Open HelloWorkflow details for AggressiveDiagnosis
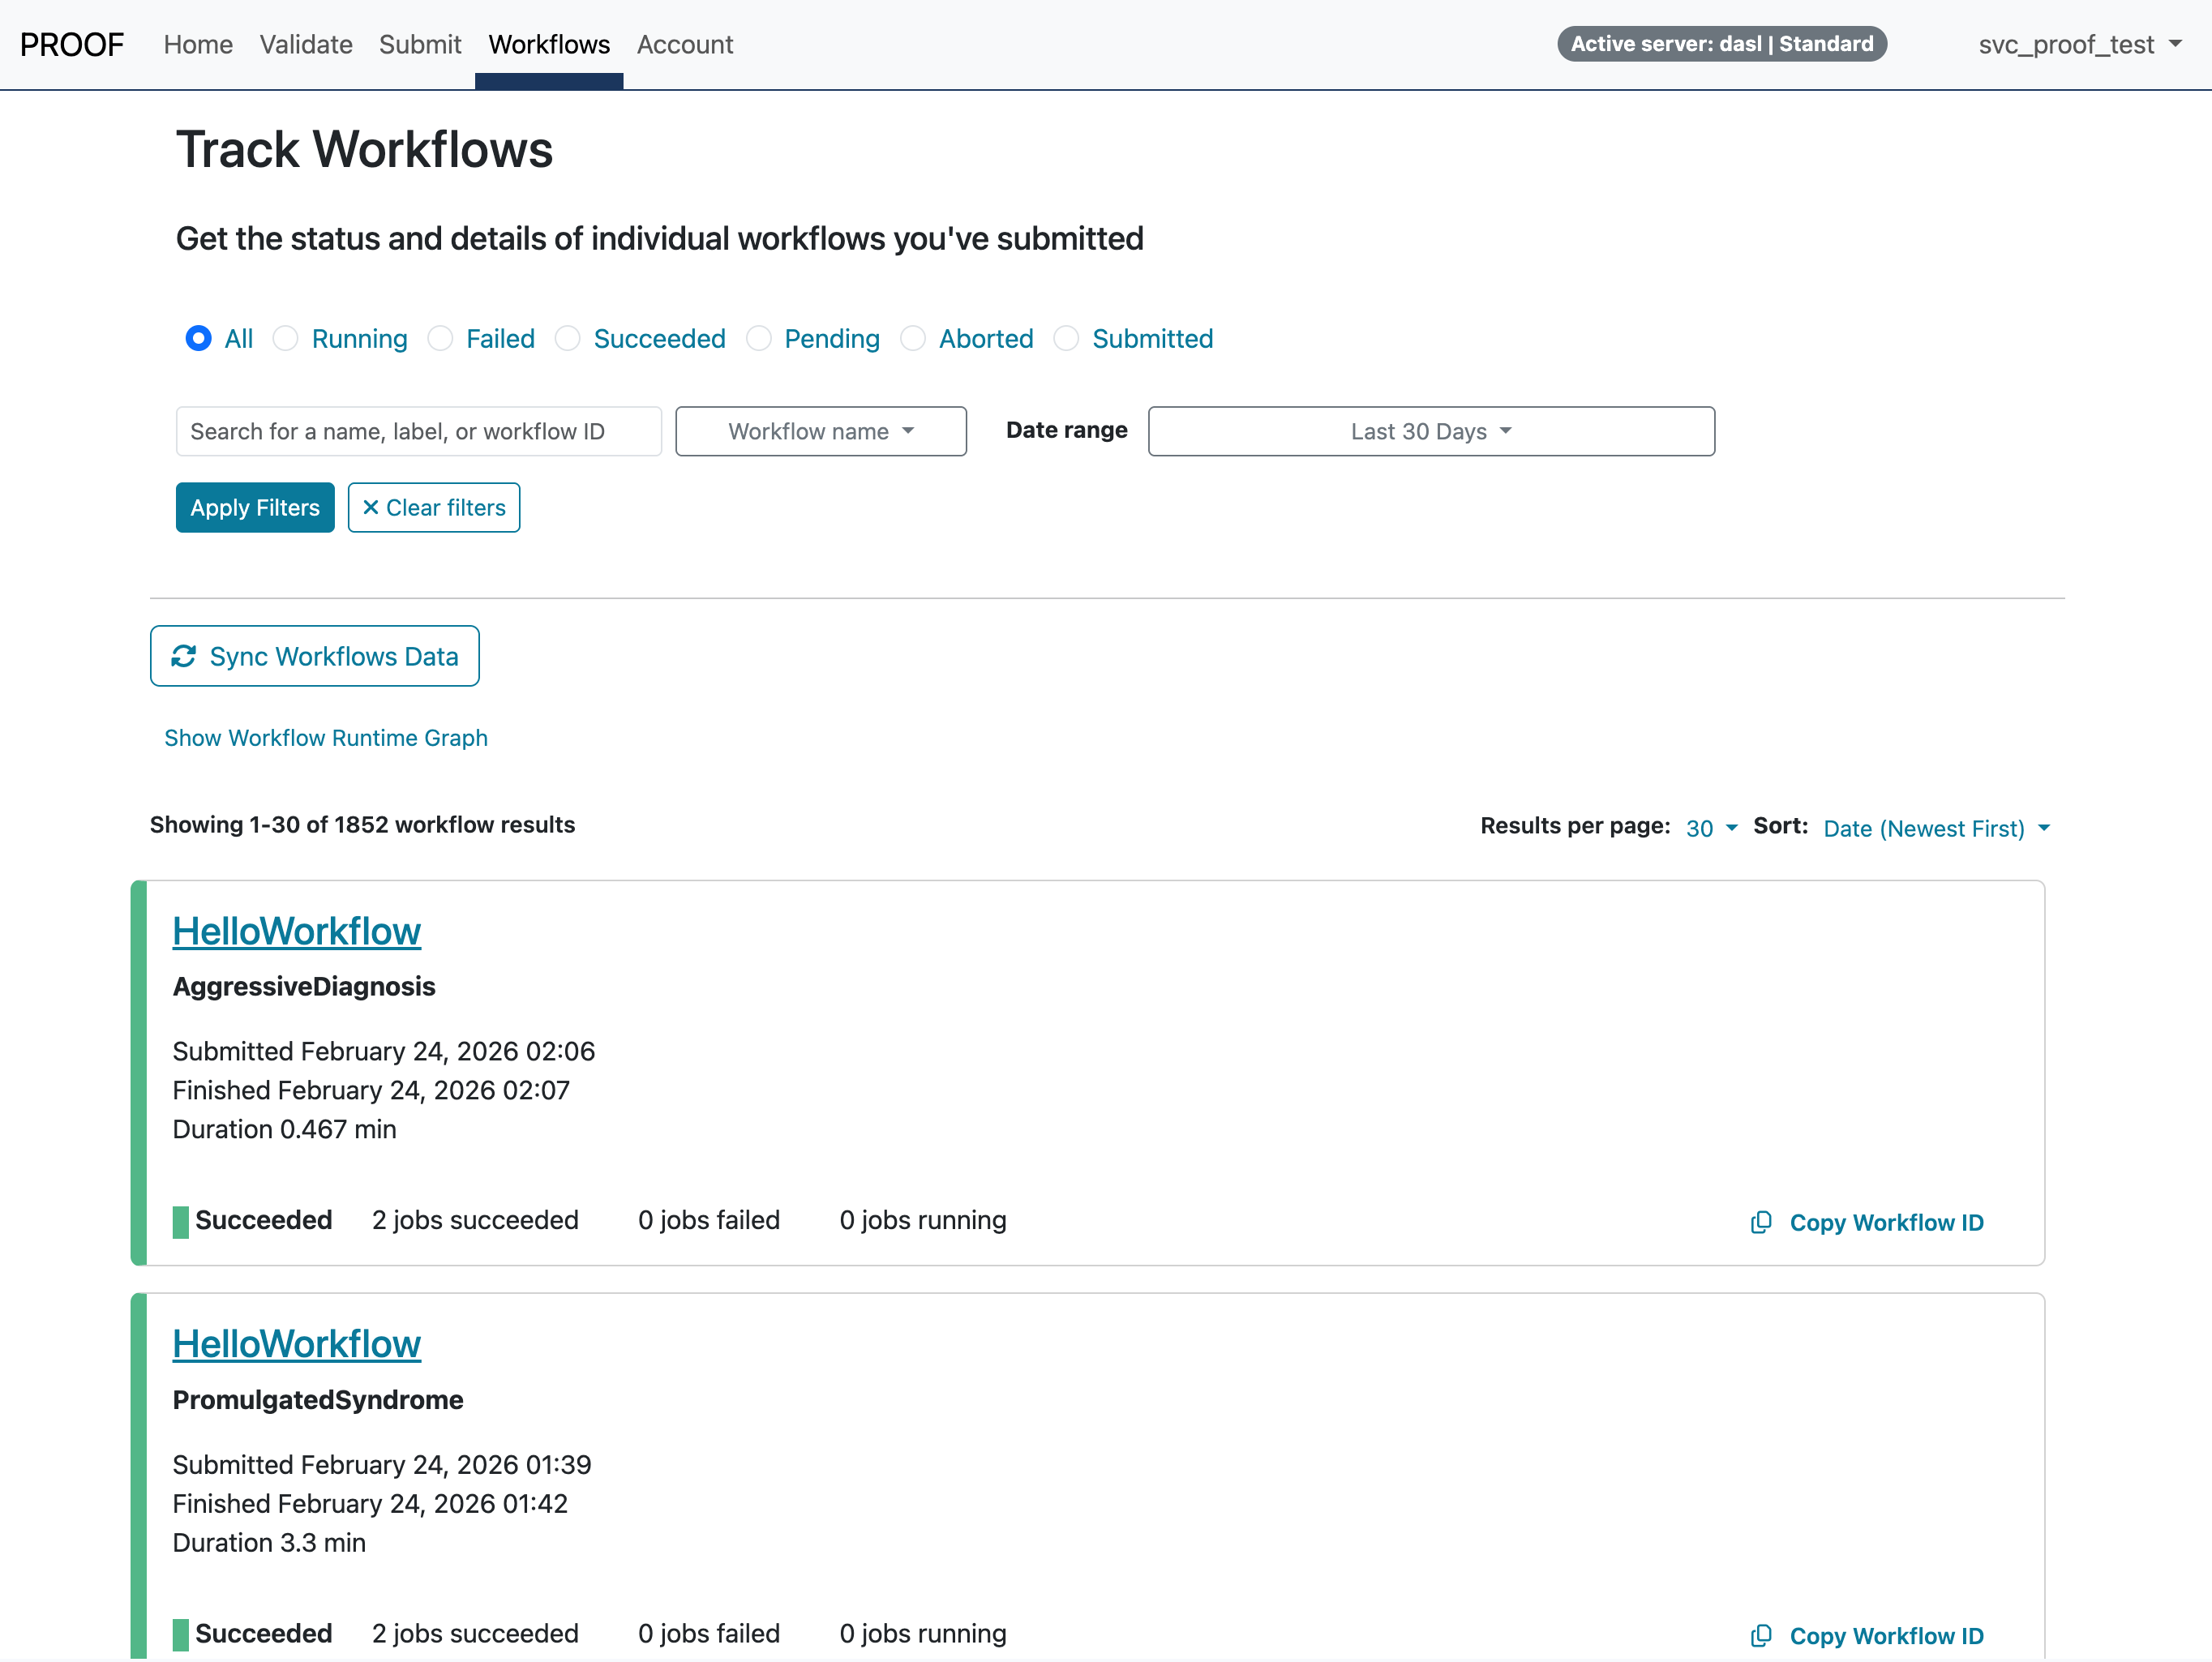This screenshot has width=2212, height=1662. click(x=296, y=931)
